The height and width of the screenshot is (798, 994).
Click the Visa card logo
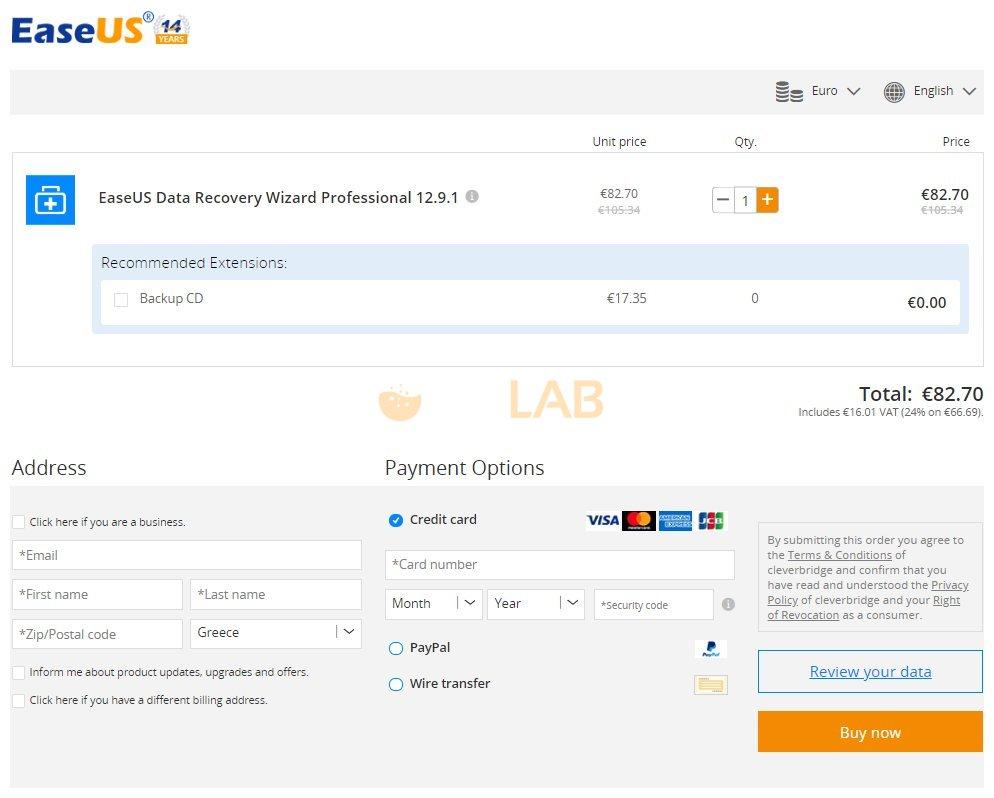click(x=603, y=520)
